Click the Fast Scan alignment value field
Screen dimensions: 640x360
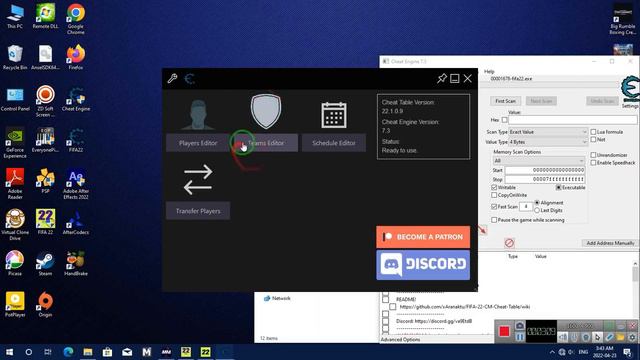click(526, 207)
